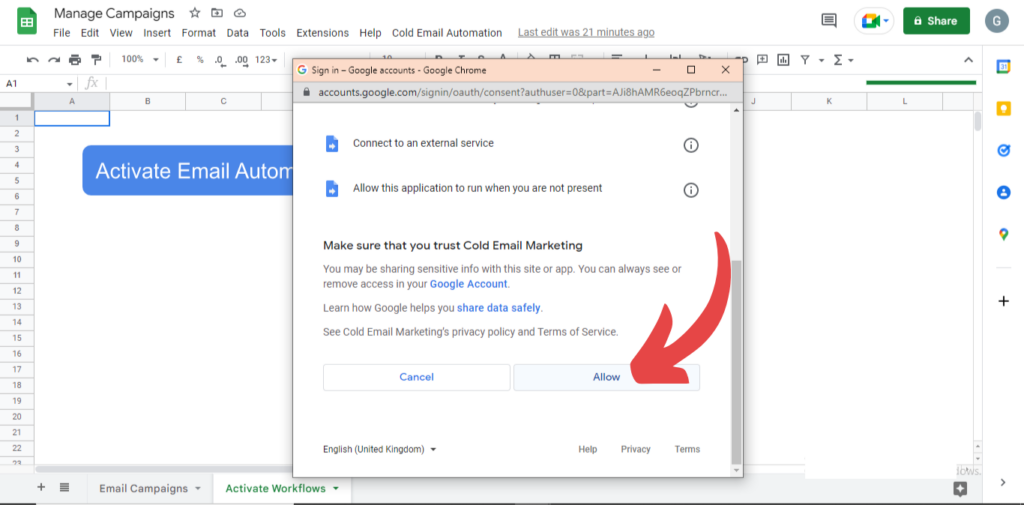The height and width of the screenshot is (505, 1024).
Task: Open Contacts side panel
Action: click(1003, 192)
